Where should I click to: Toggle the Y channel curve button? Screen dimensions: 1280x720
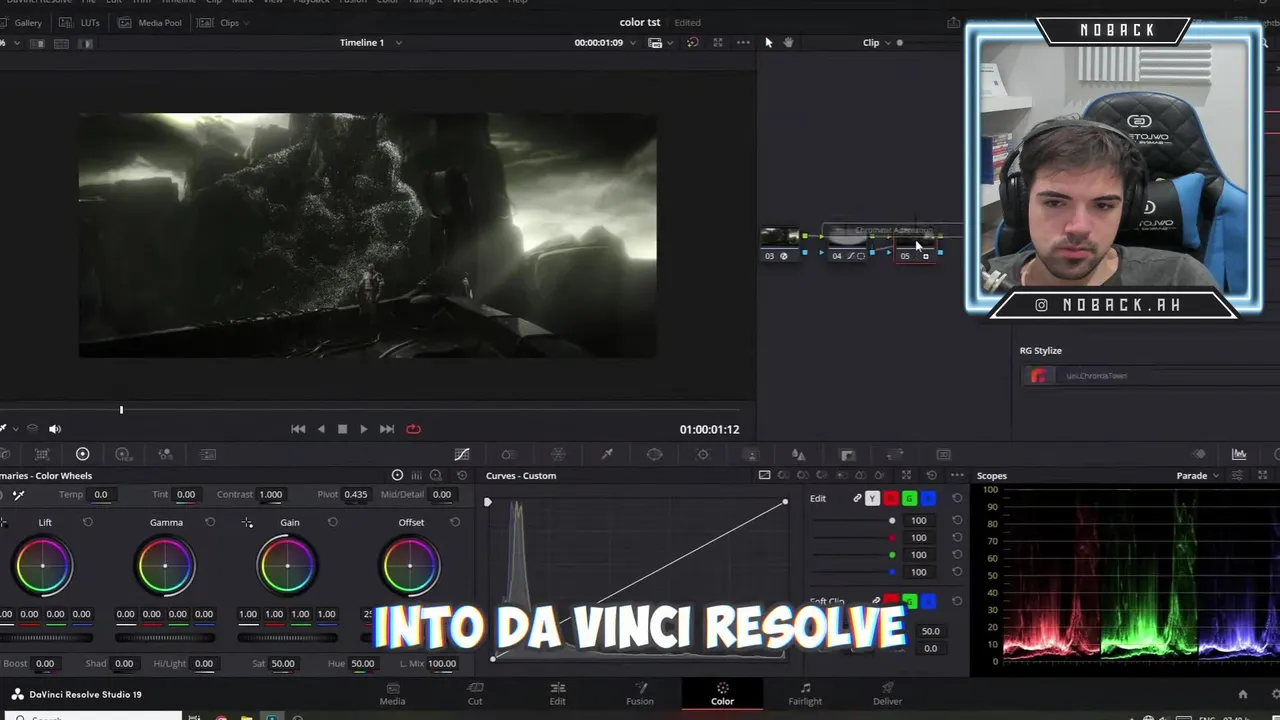(x=872, y=498)
